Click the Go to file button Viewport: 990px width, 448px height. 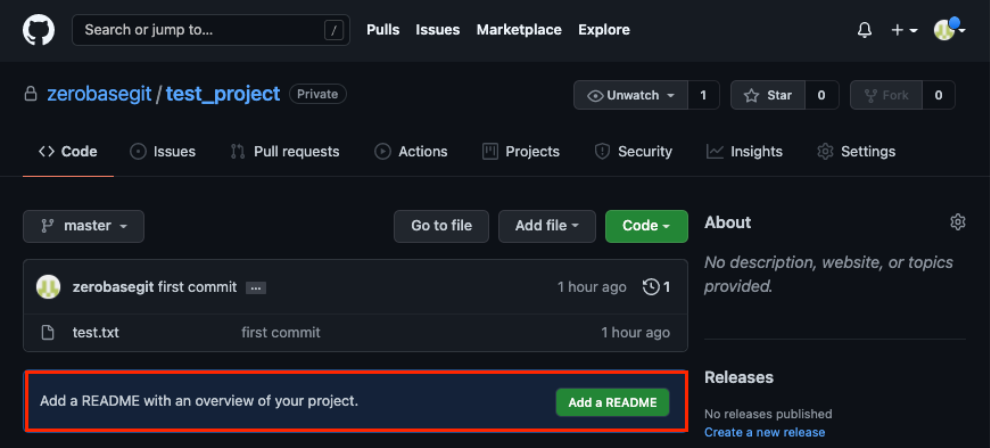coord(441,226)
